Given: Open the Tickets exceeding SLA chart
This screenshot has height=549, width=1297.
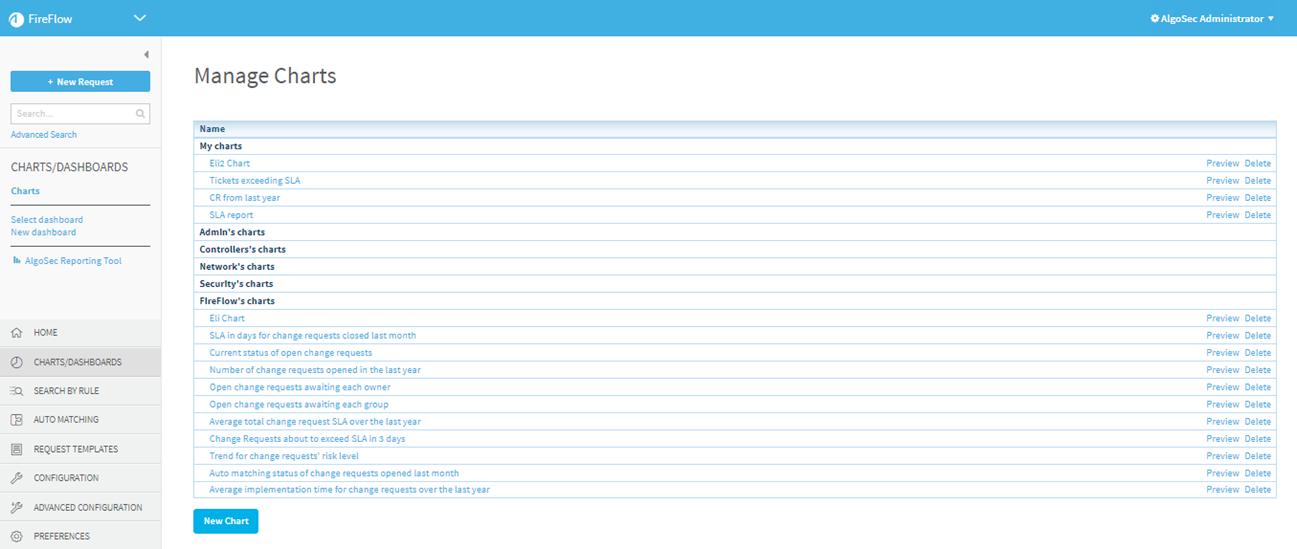Looking at the screenshot, I should (x=254, y=181).
